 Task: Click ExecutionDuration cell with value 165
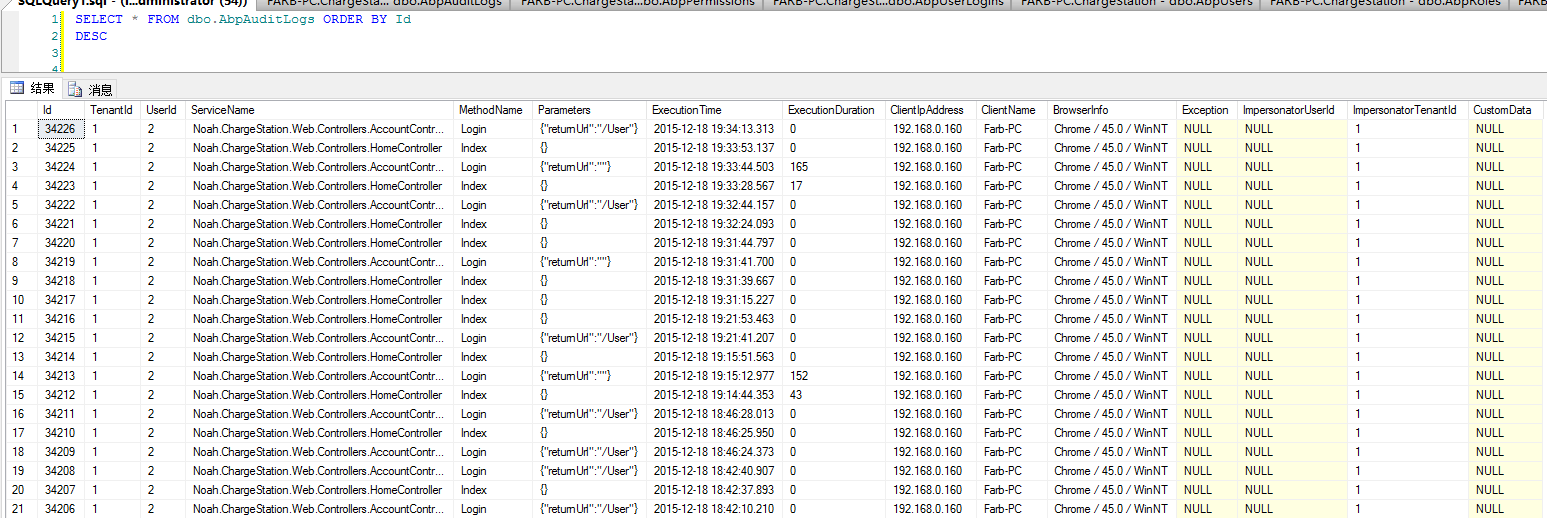point(835,167)
